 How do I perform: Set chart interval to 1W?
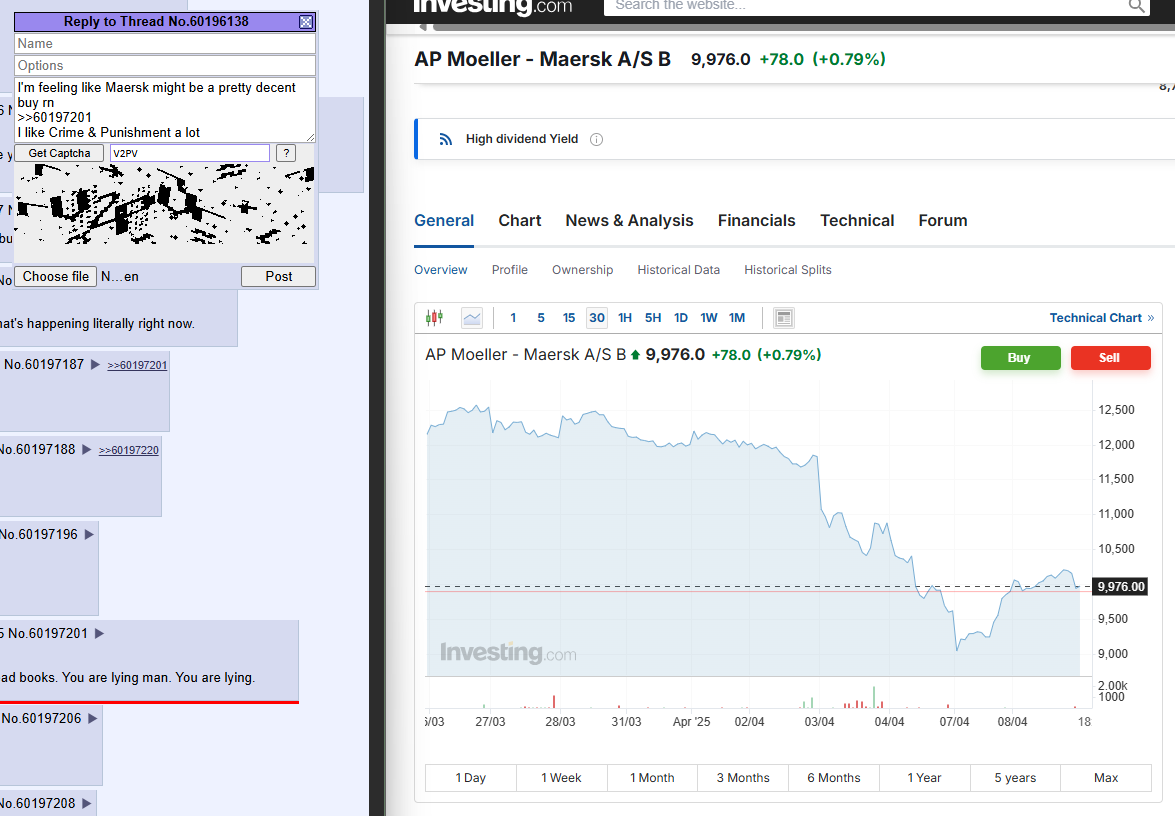pos(709,318)
